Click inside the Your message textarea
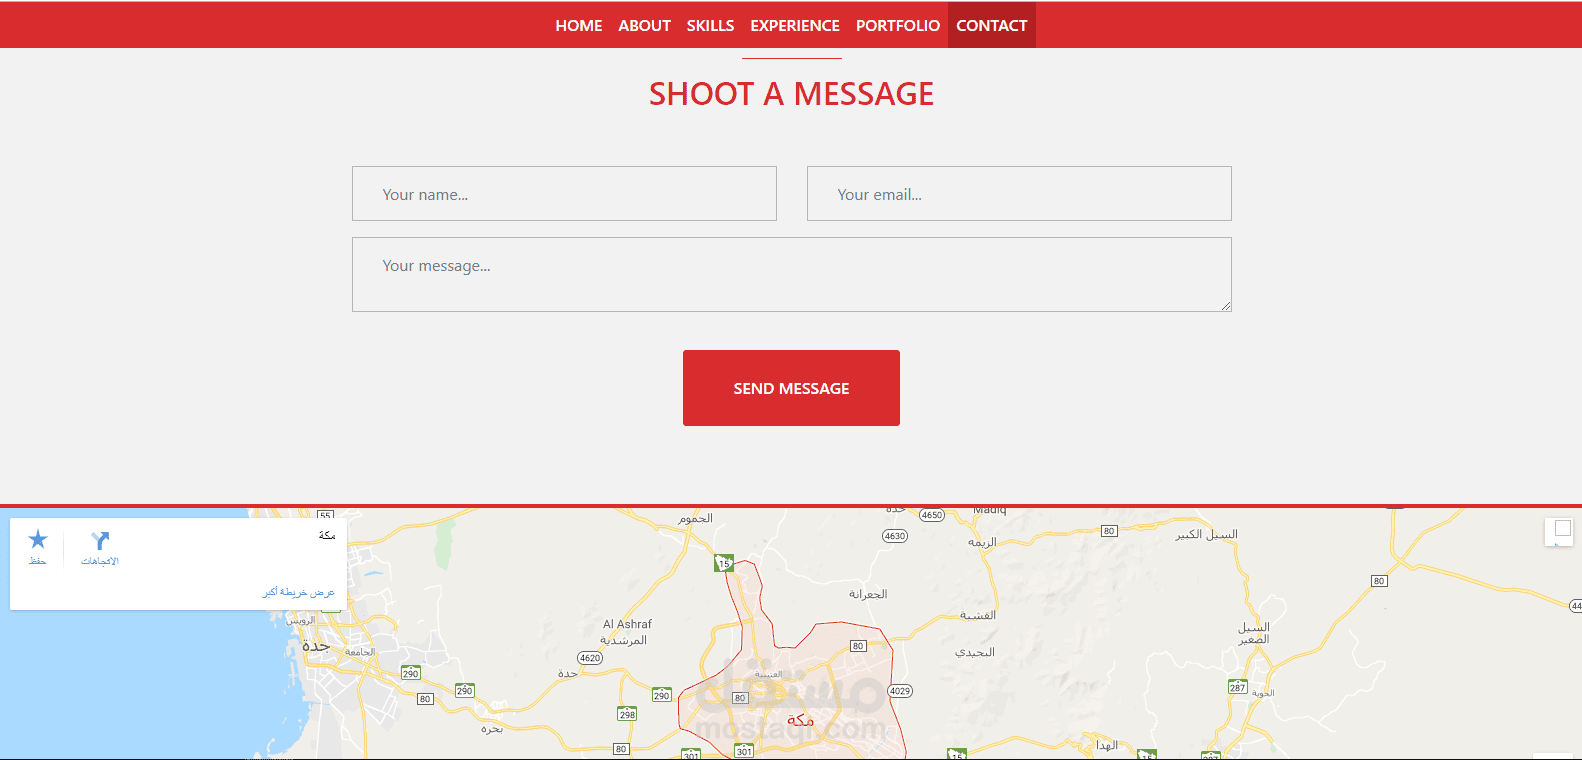1582x760 pixels. pyautogui.click(x=791, y=275)
